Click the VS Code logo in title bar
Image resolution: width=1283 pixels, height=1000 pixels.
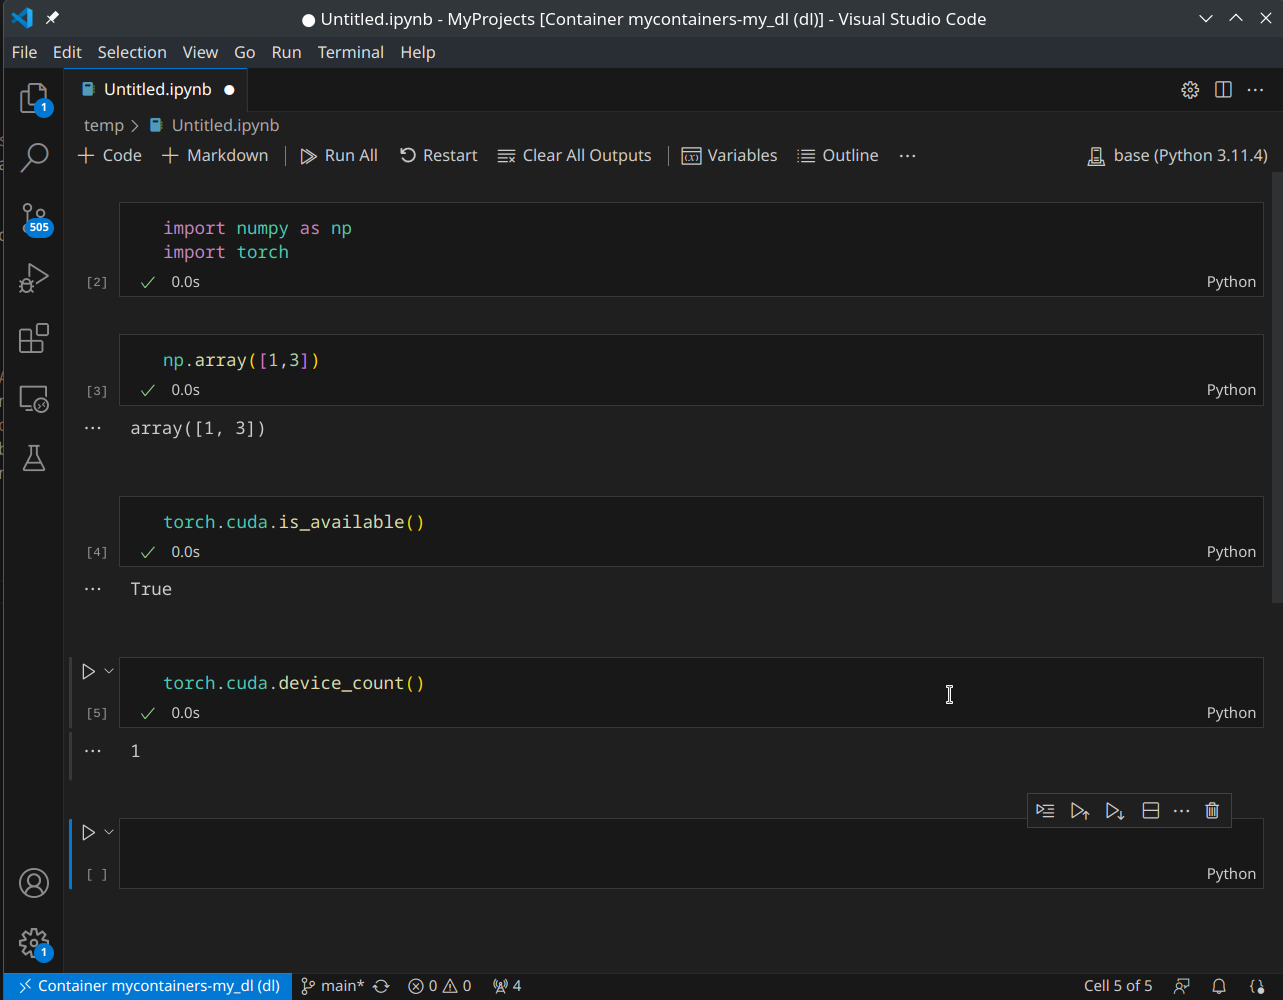click(x=22, y=18)
